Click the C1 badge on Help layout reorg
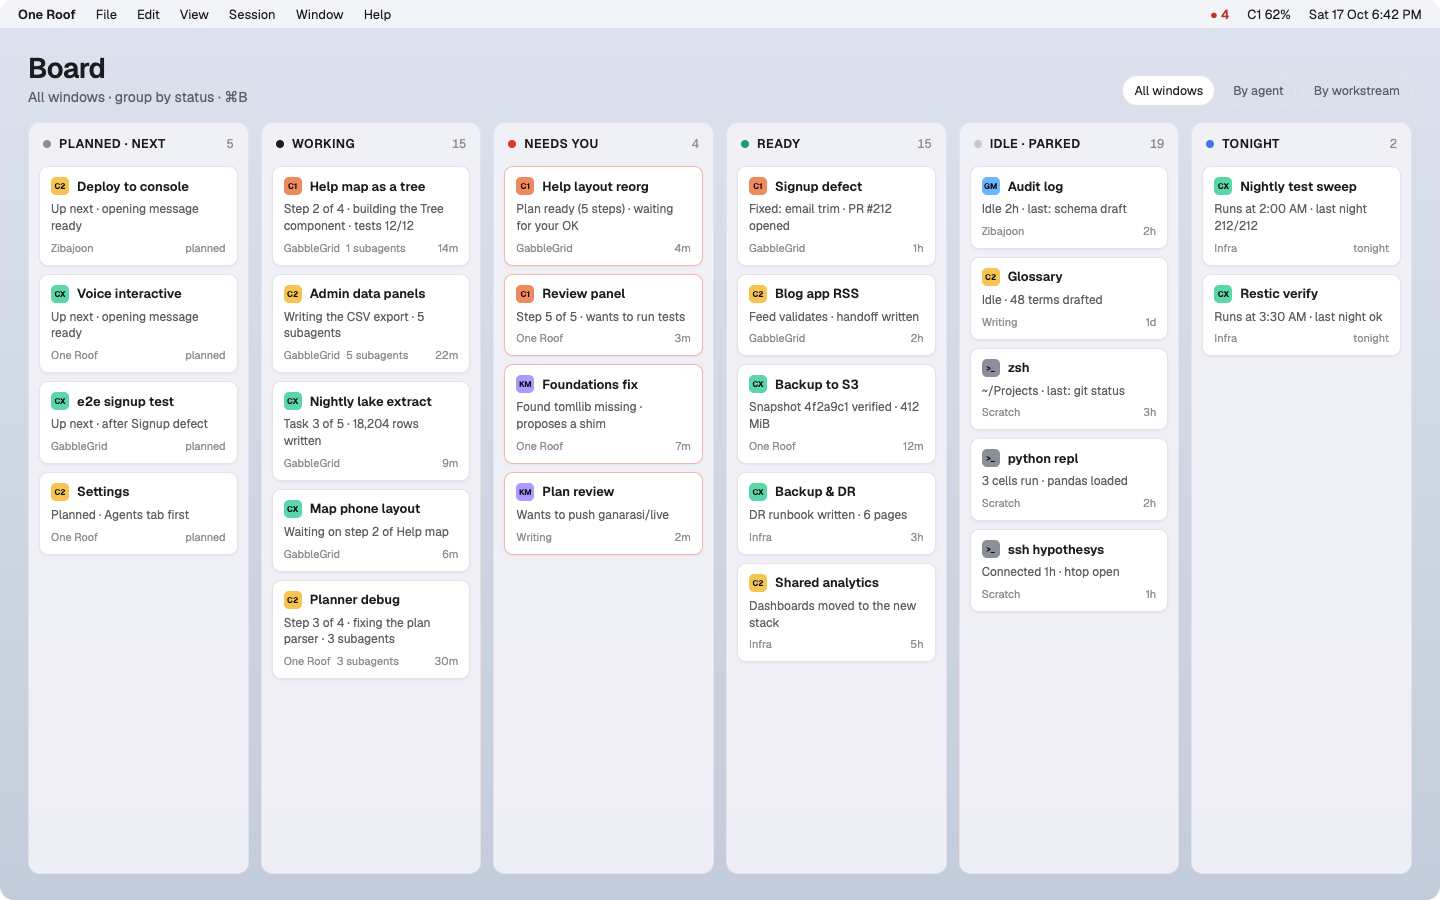1440x900 pixels. (525, 186)
